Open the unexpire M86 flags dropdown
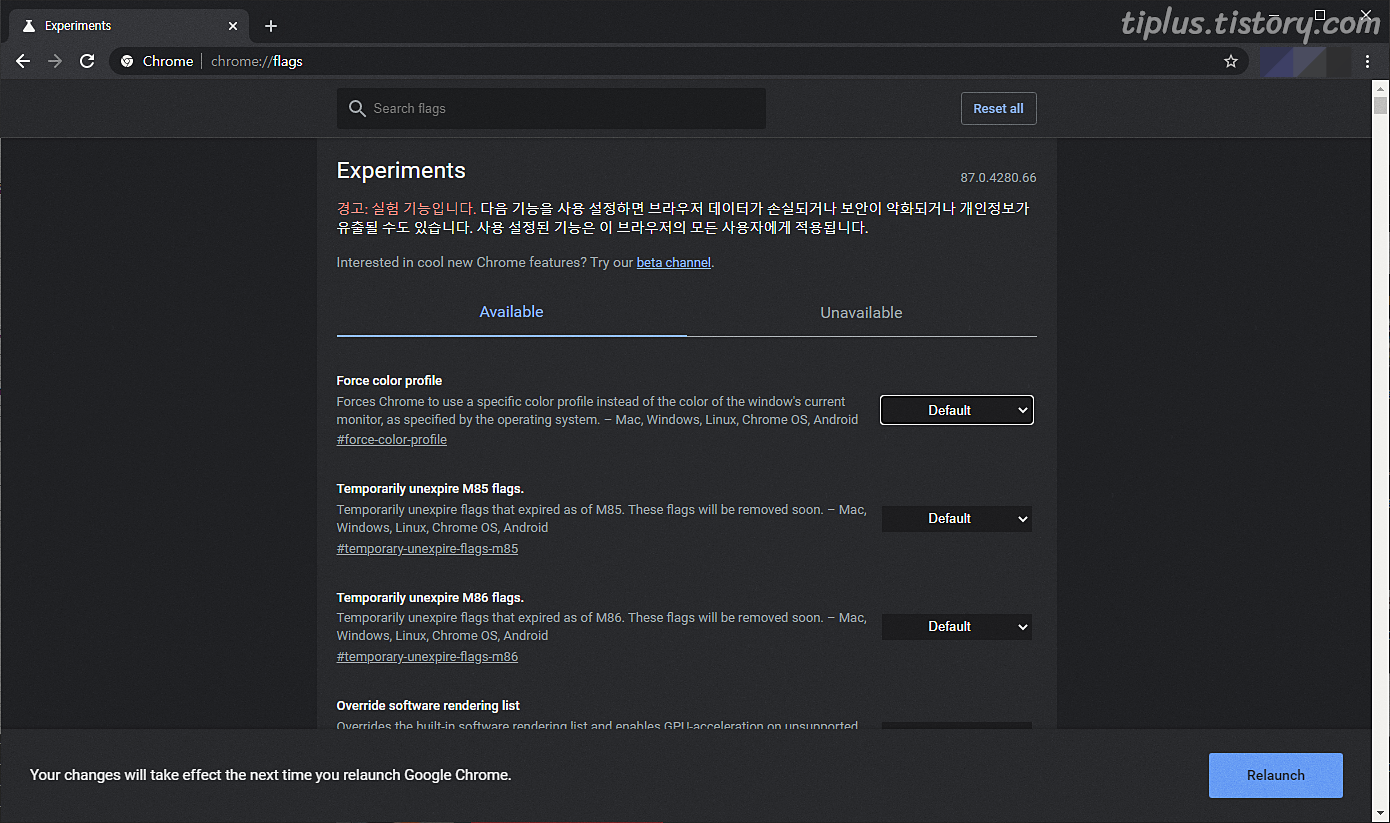Image resolution: width=1390 pixels, height=823 pixels. tap(957, 626)
